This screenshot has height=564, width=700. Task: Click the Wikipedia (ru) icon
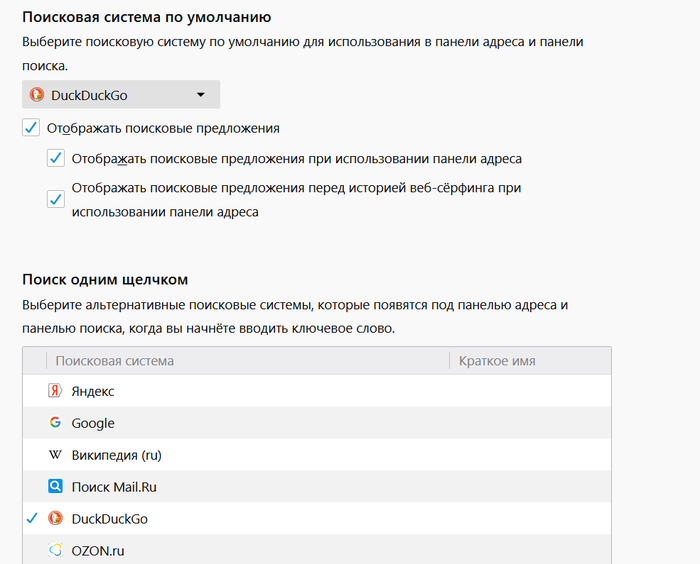(x=56, y=455)
